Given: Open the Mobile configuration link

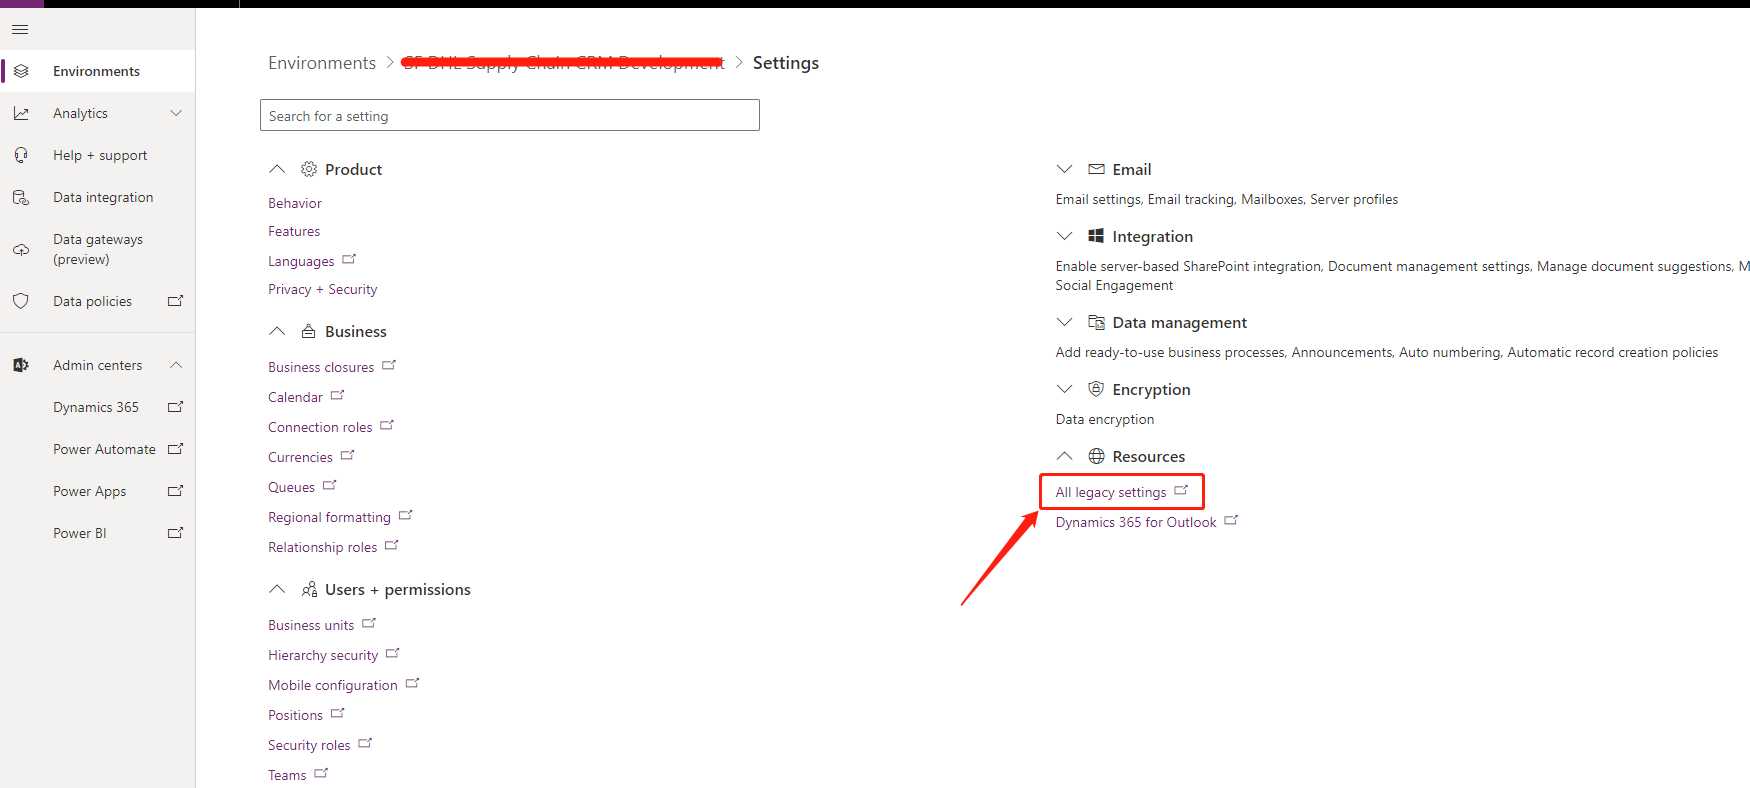Looking at the screenshot, I should (x=333, y=685).
